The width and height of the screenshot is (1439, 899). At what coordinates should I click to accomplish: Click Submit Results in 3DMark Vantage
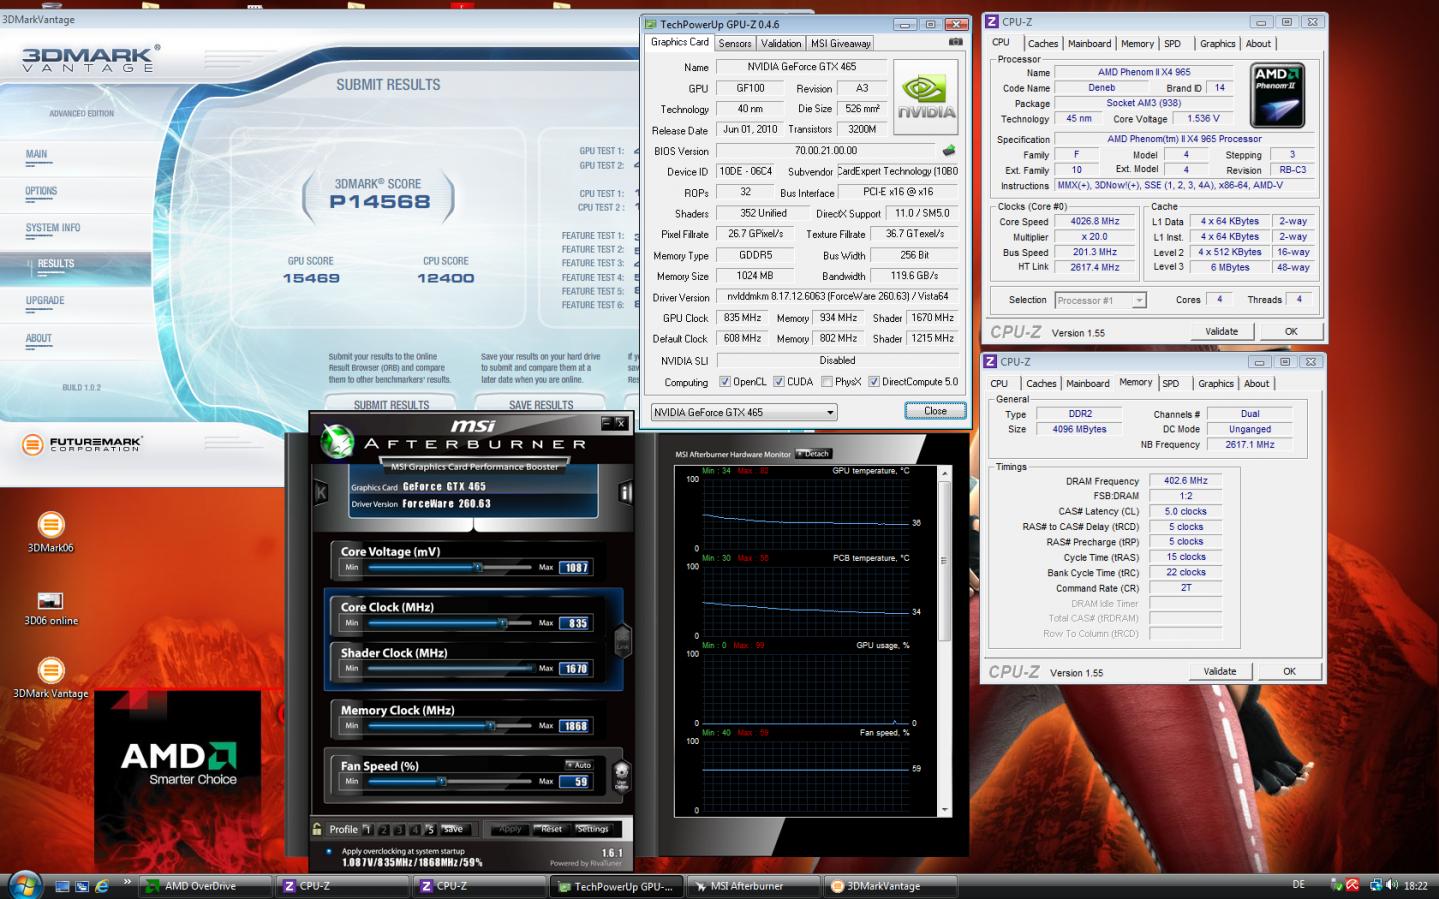coord(391,405)
